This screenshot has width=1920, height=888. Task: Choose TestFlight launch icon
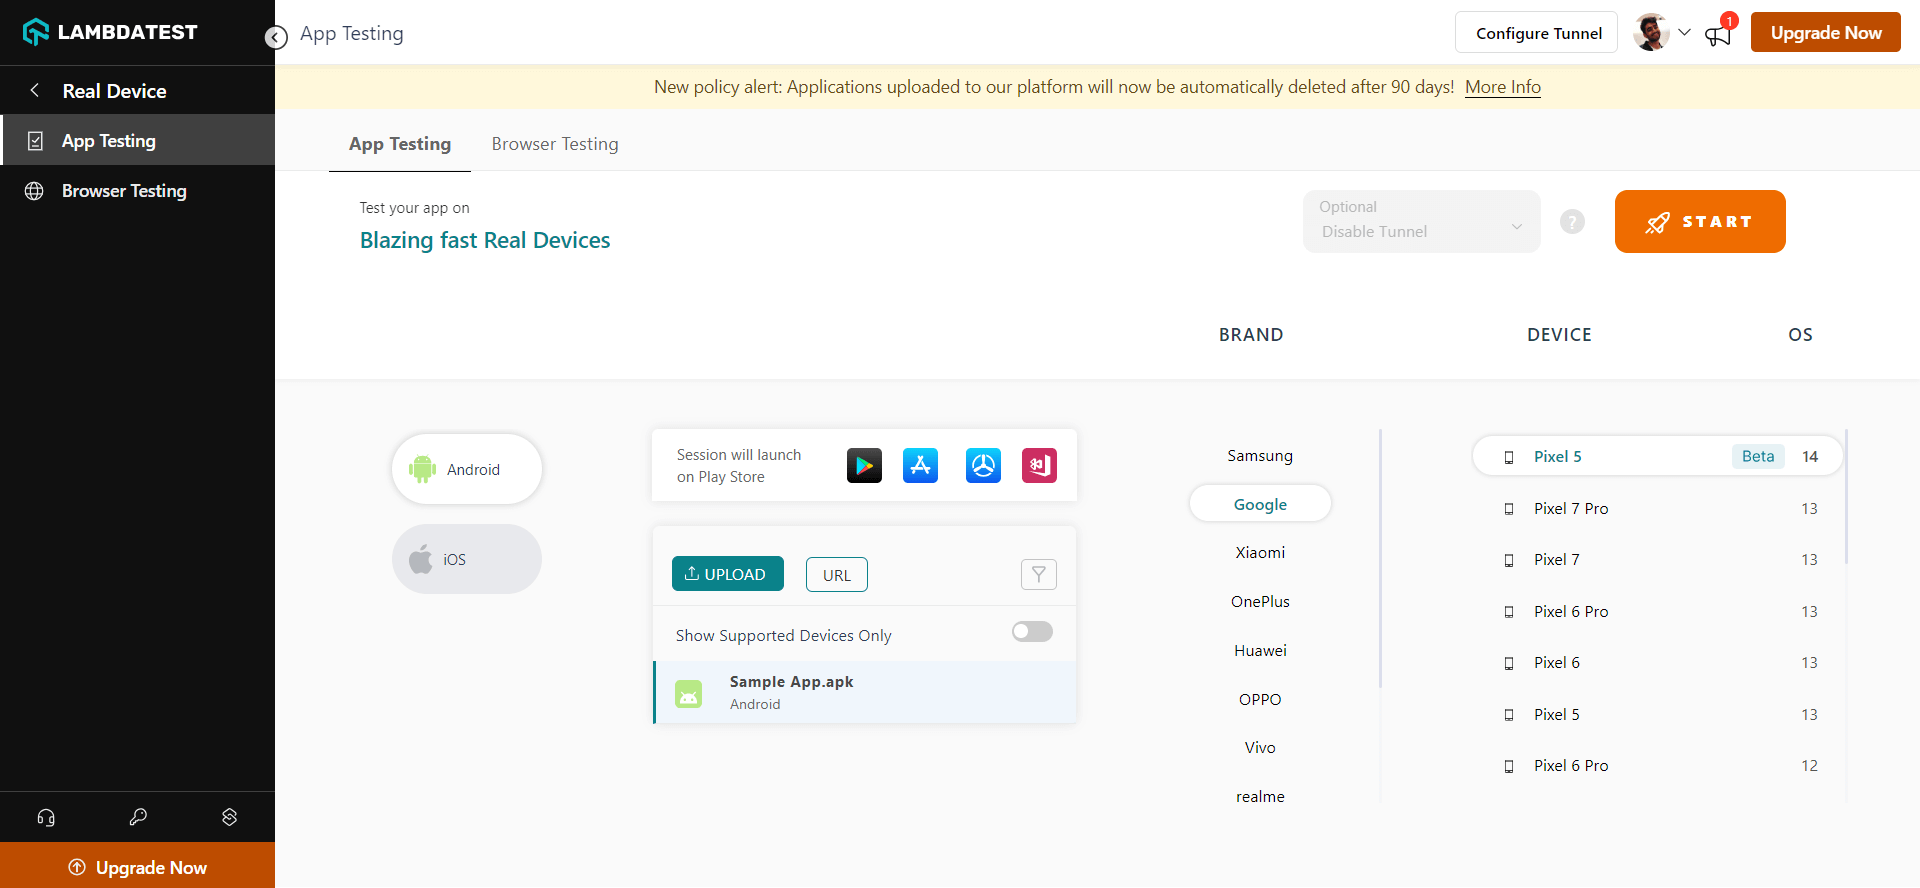tap(983, 465)
